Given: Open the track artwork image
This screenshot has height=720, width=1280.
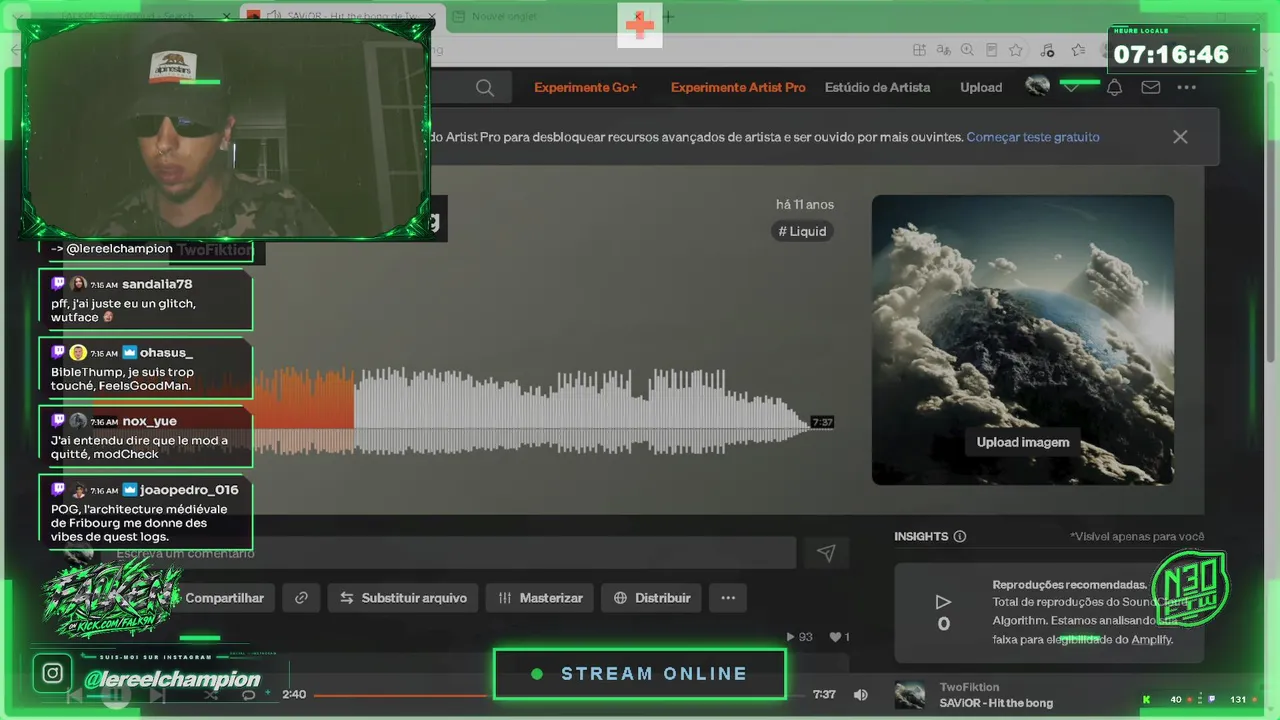Looking at the screenshot, I should [x=1023, y=340].
